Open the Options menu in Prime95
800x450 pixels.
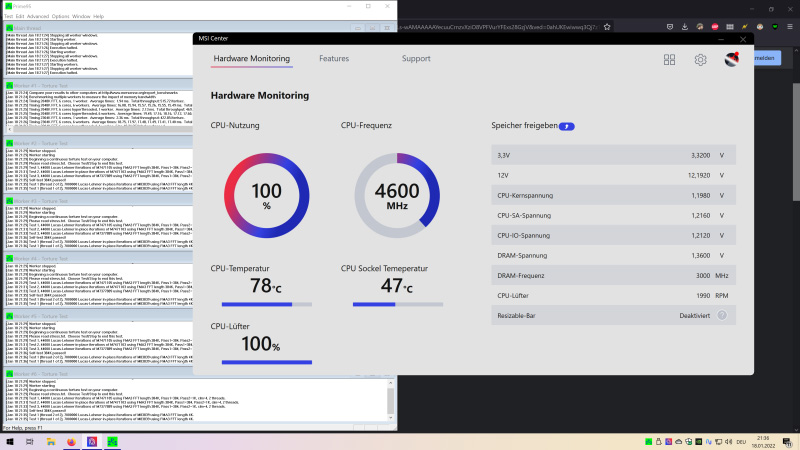tap(60, 16)
